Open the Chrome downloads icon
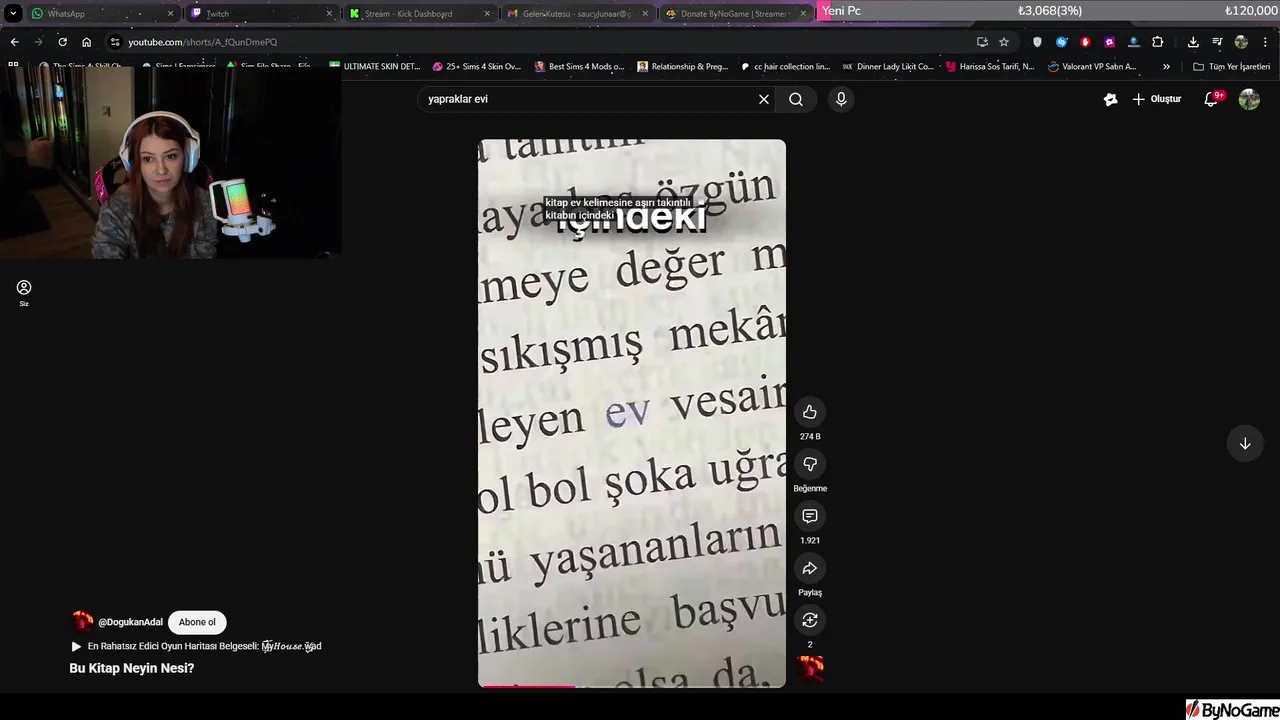The height and width of the screenshot is (720, 1280). (1193, 42)
